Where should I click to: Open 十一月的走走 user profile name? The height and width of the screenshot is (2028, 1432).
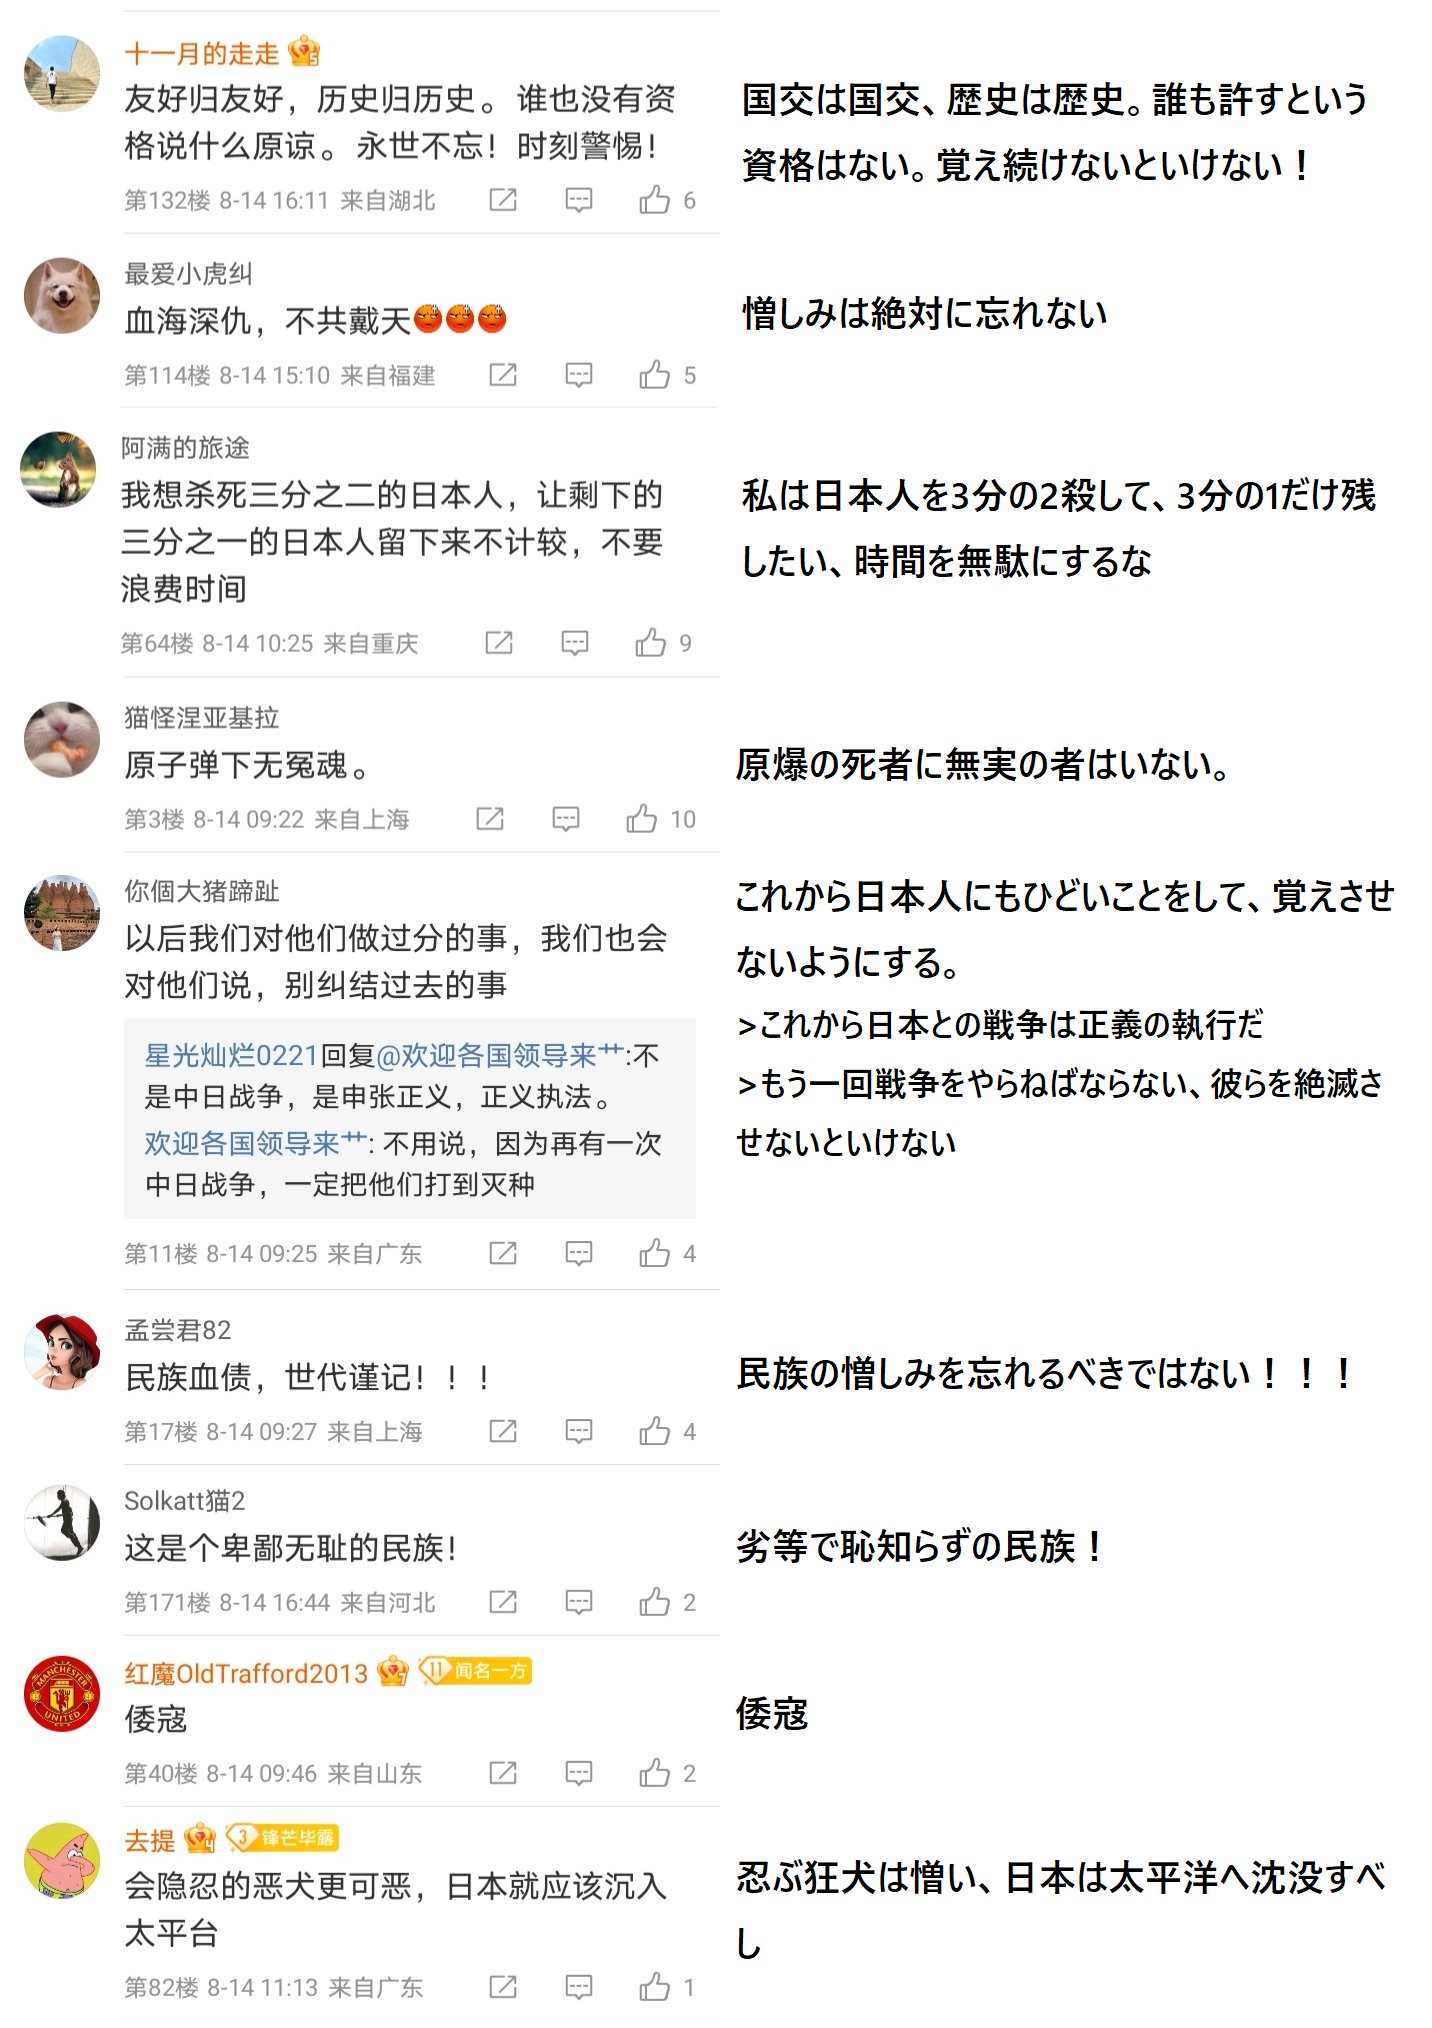pyautogui.click(x=201, y=53)
